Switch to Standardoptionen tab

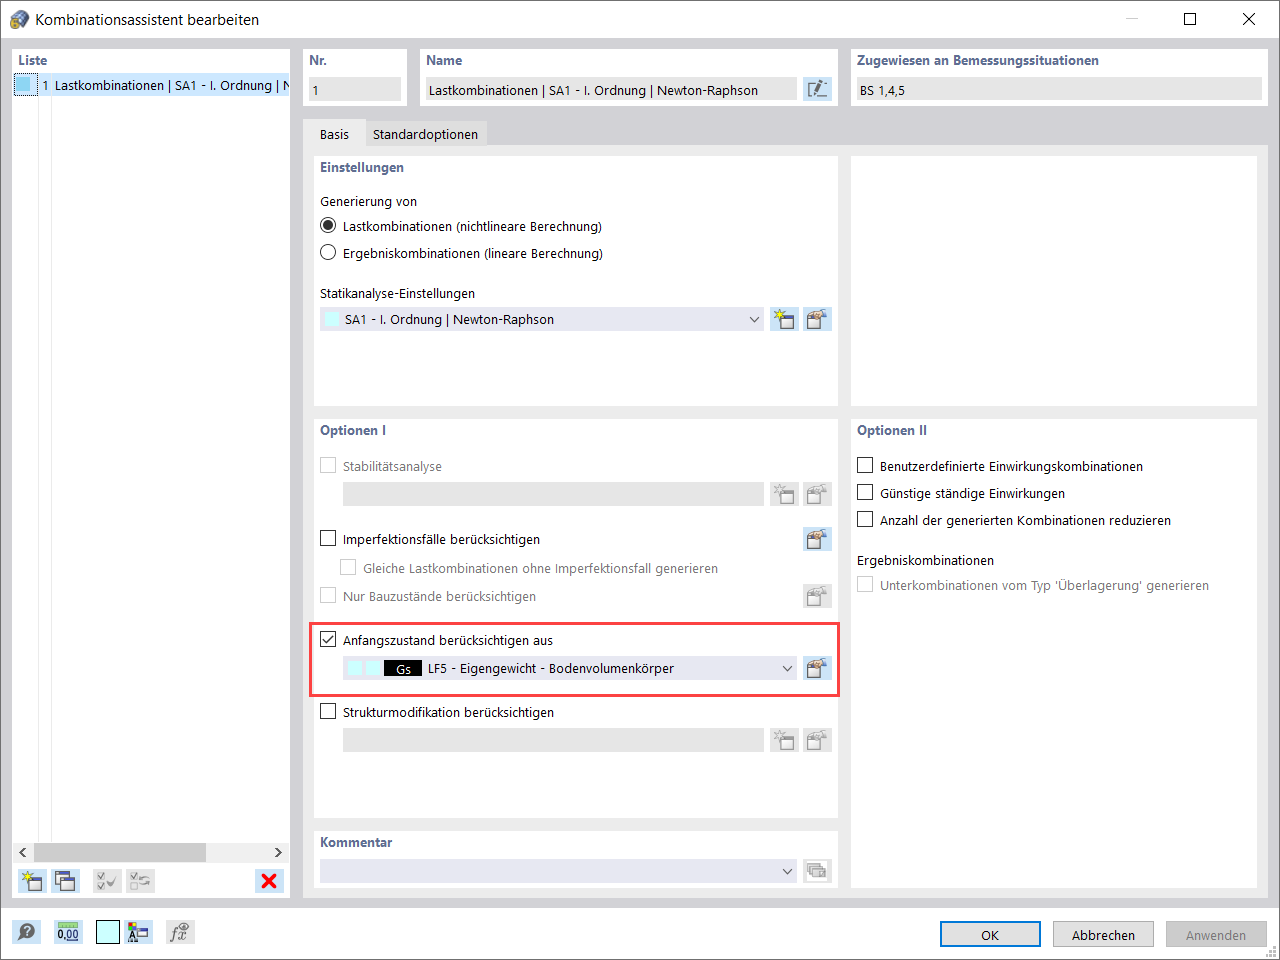point(425,134)
